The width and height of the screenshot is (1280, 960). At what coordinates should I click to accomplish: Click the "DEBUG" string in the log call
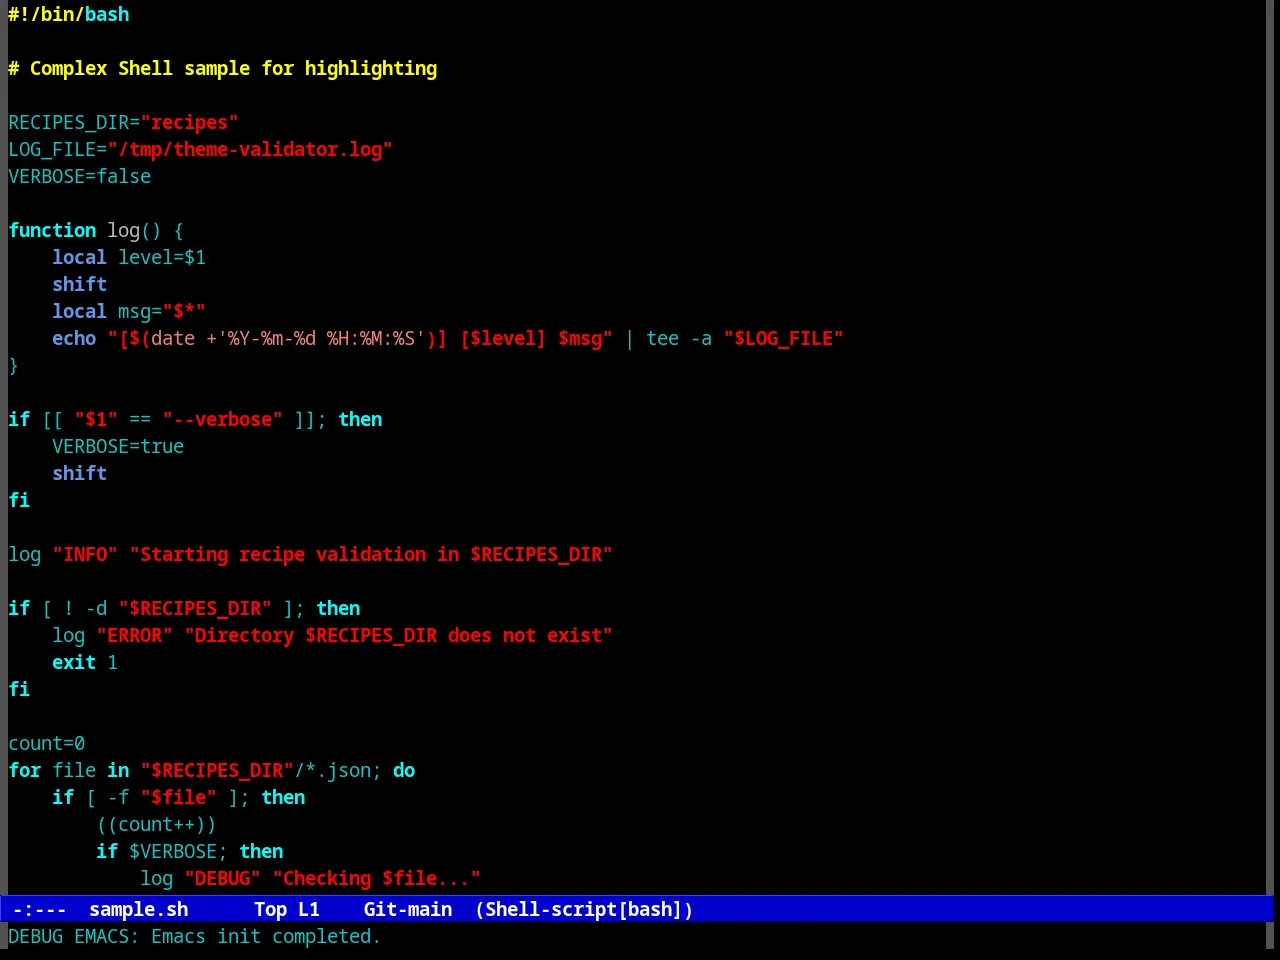(x=223, y=878)
